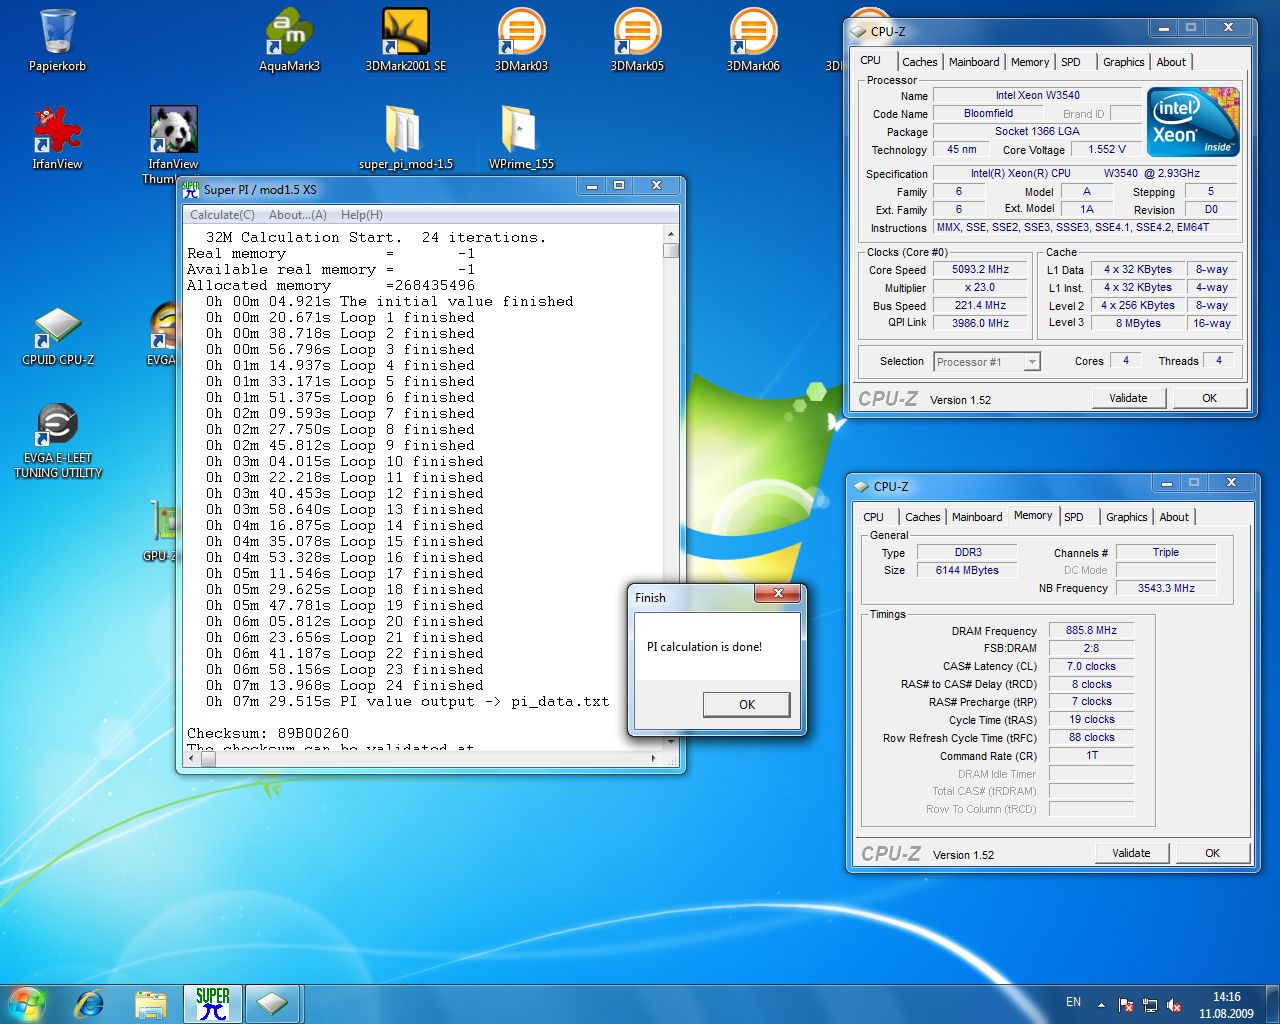1280x1024 pixels.
Task: Click the Intel Xeon inside logo
Action: 1193,122
